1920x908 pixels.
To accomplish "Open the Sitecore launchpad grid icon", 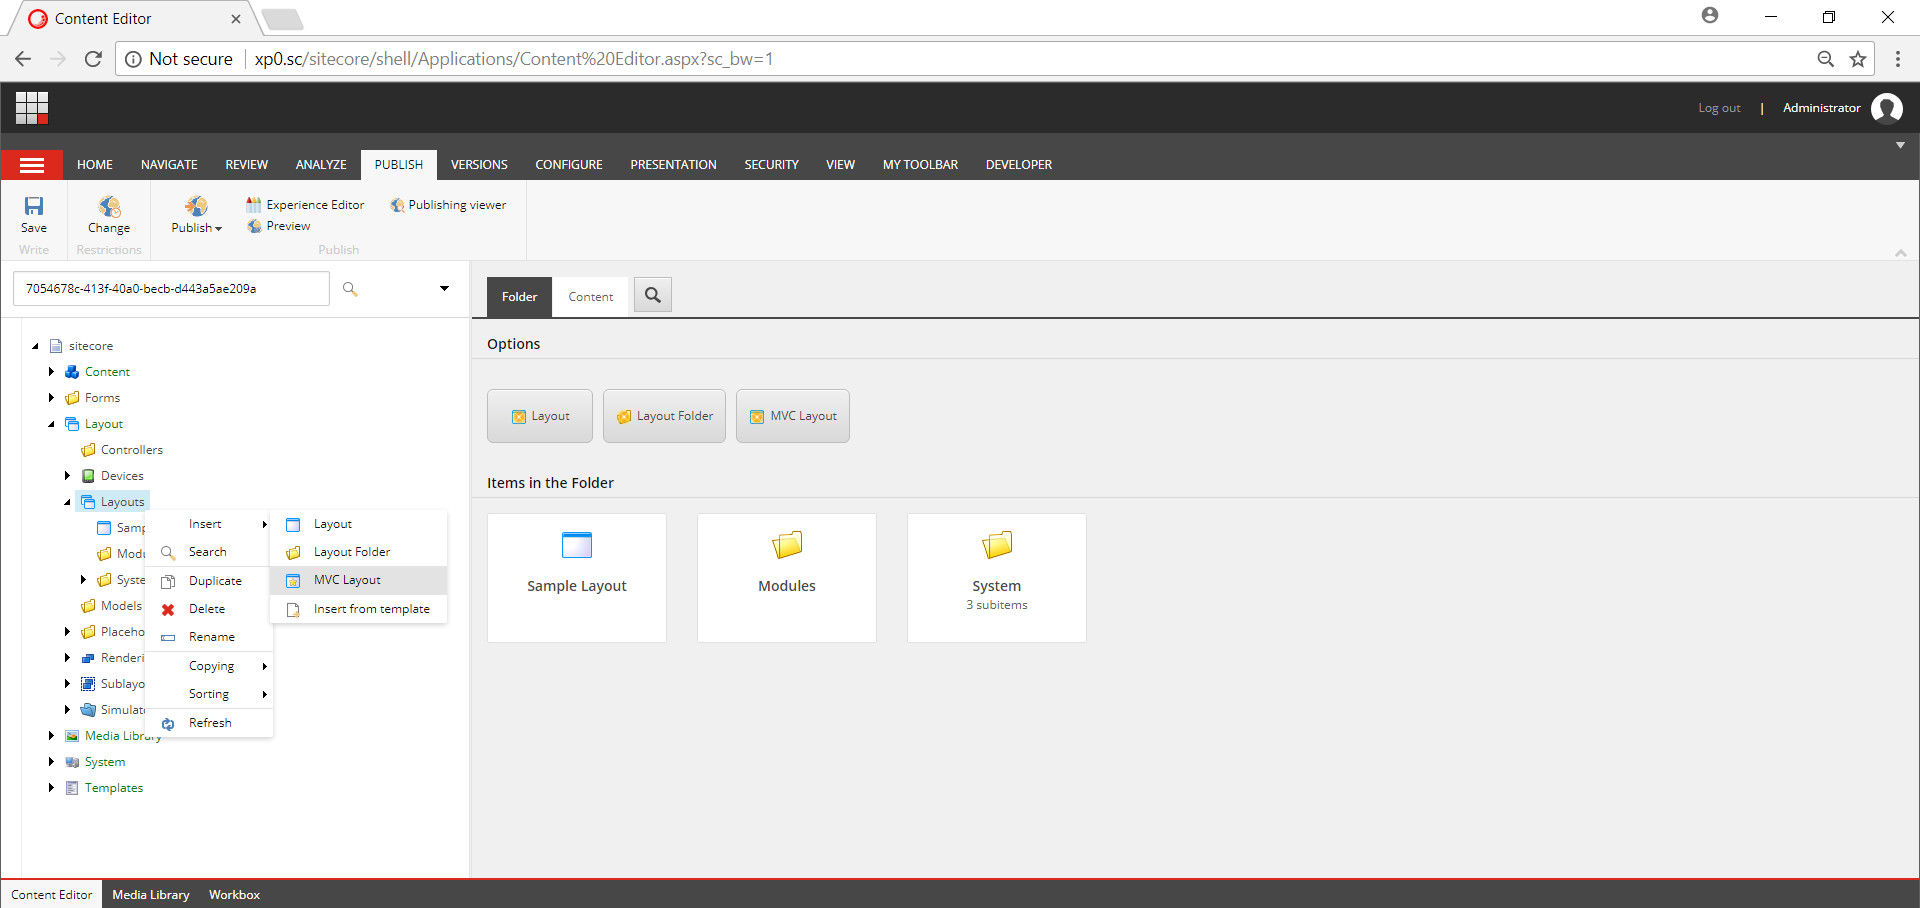I will (x=32, y=107).
